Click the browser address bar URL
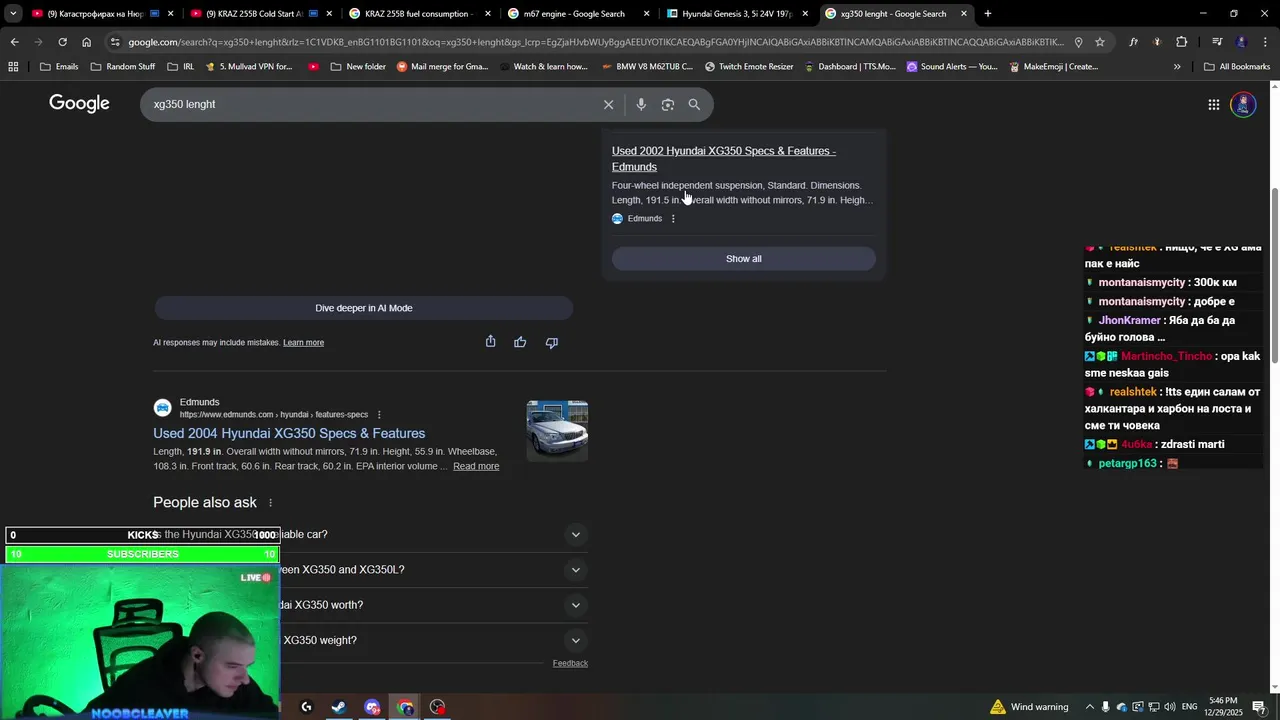Image resolution: width=1280 pixels, height=720 pixels. [x=595, y=42]
